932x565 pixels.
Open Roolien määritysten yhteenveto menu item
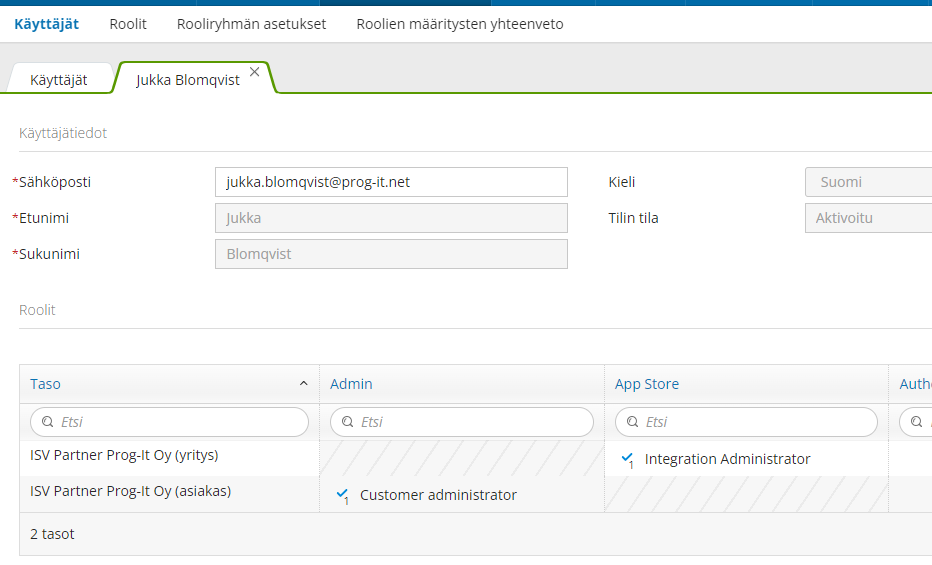[459, 24]
